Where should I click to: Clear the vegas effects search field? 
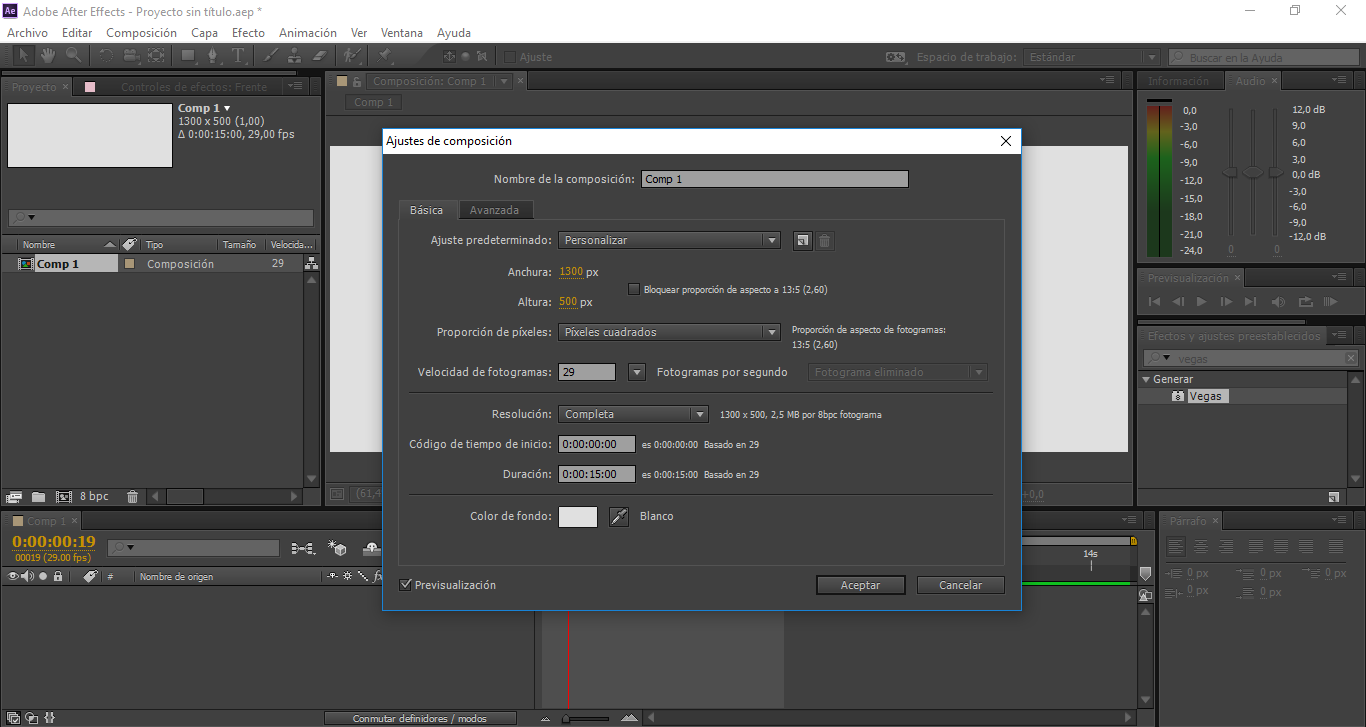click(1351, 358)
